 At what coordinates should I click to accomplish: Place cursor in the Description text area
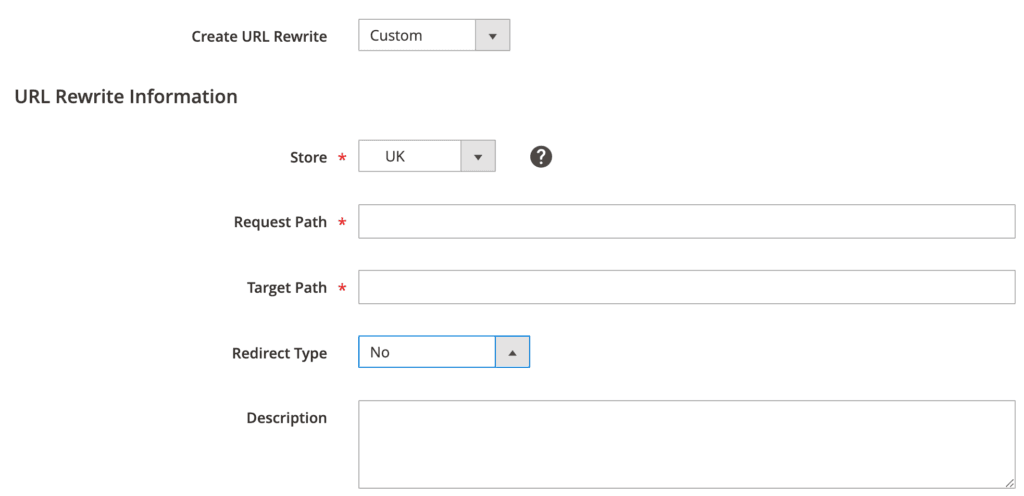[x=686, y=443]
